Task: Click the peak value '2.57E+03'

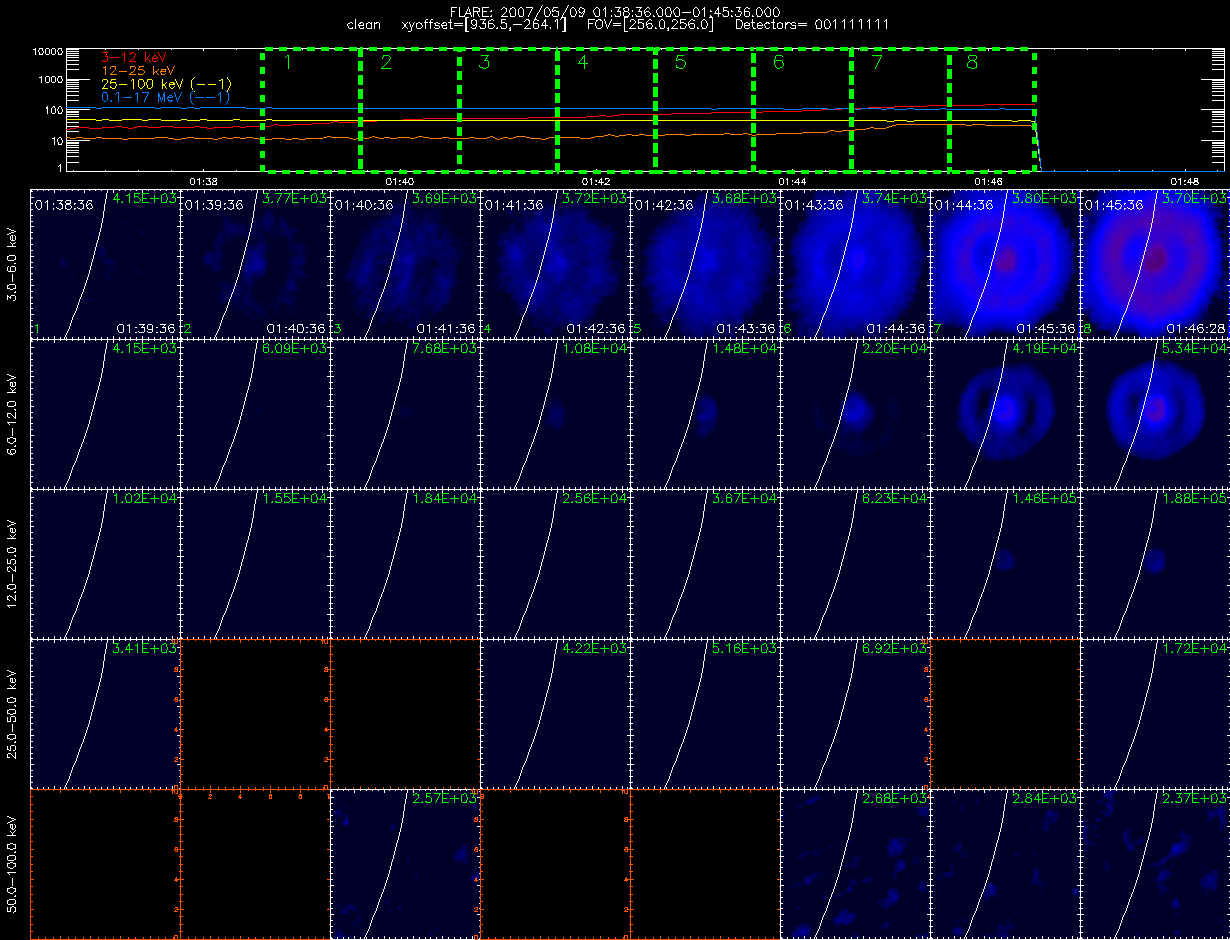Action: point(446,799)
